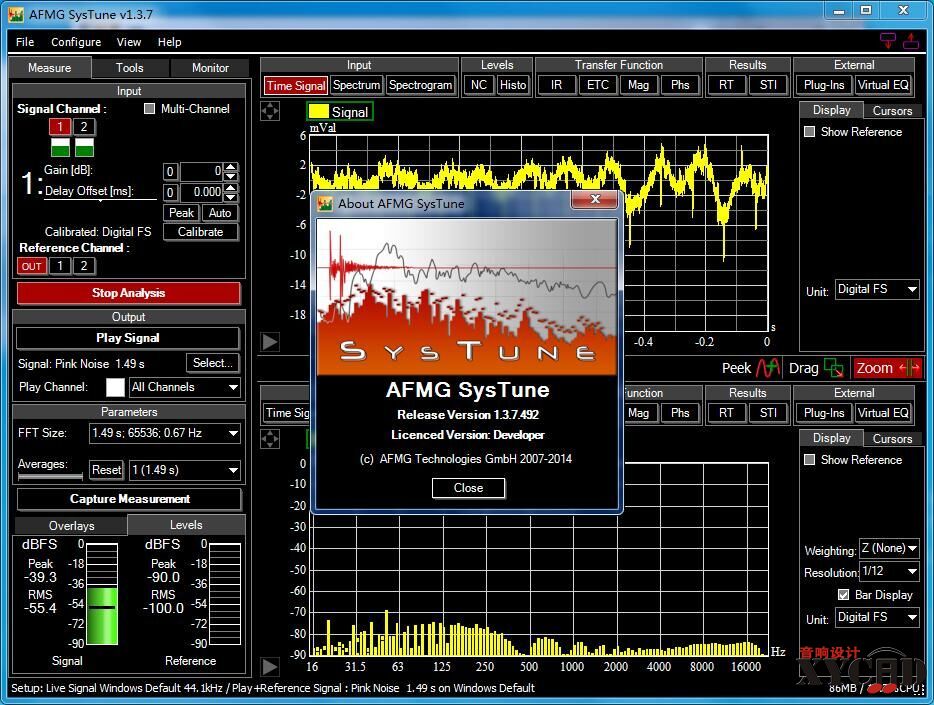
Task: Click the SysTune app icon in title bar
Action: coord(16,14)
